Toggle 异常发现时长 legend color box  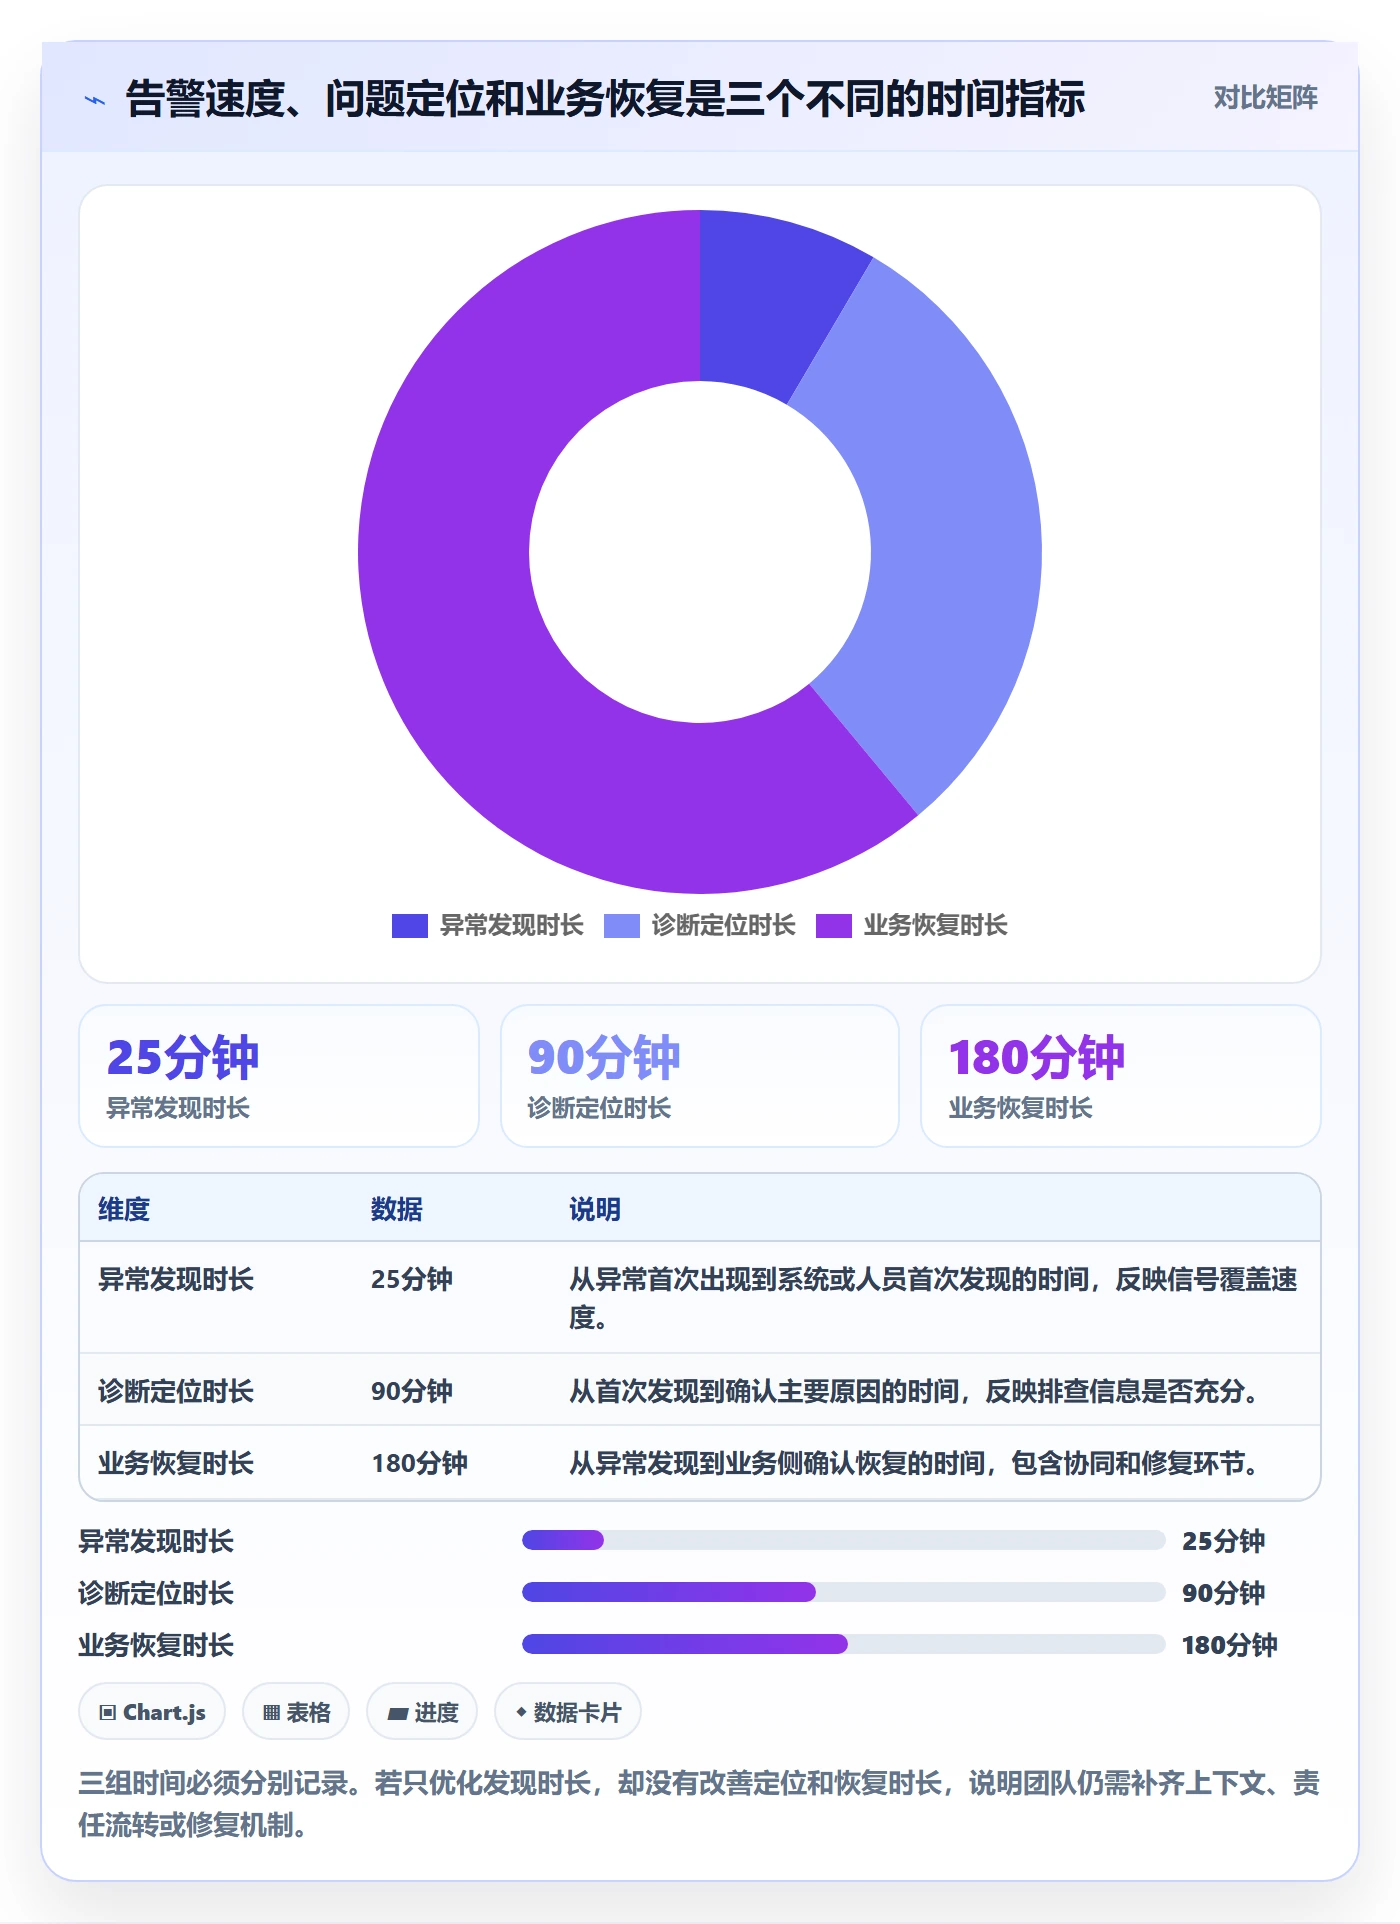coord(410,926)
